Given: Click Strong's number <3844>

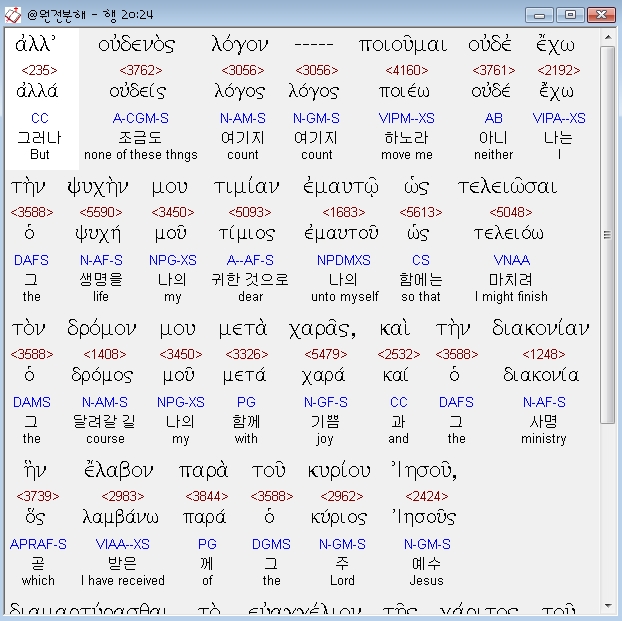Looking at the screenshot, I should 207,496.
